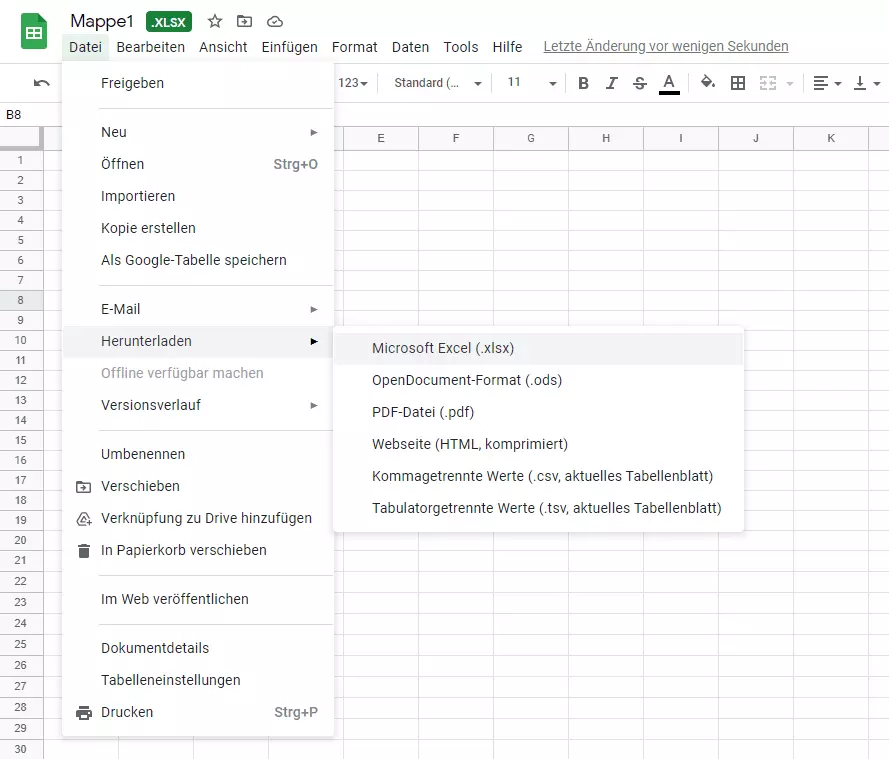Expand the horizontal alignment dropdown
The image size is (889, 759).
pyautogui.click(x=826, y=83)
